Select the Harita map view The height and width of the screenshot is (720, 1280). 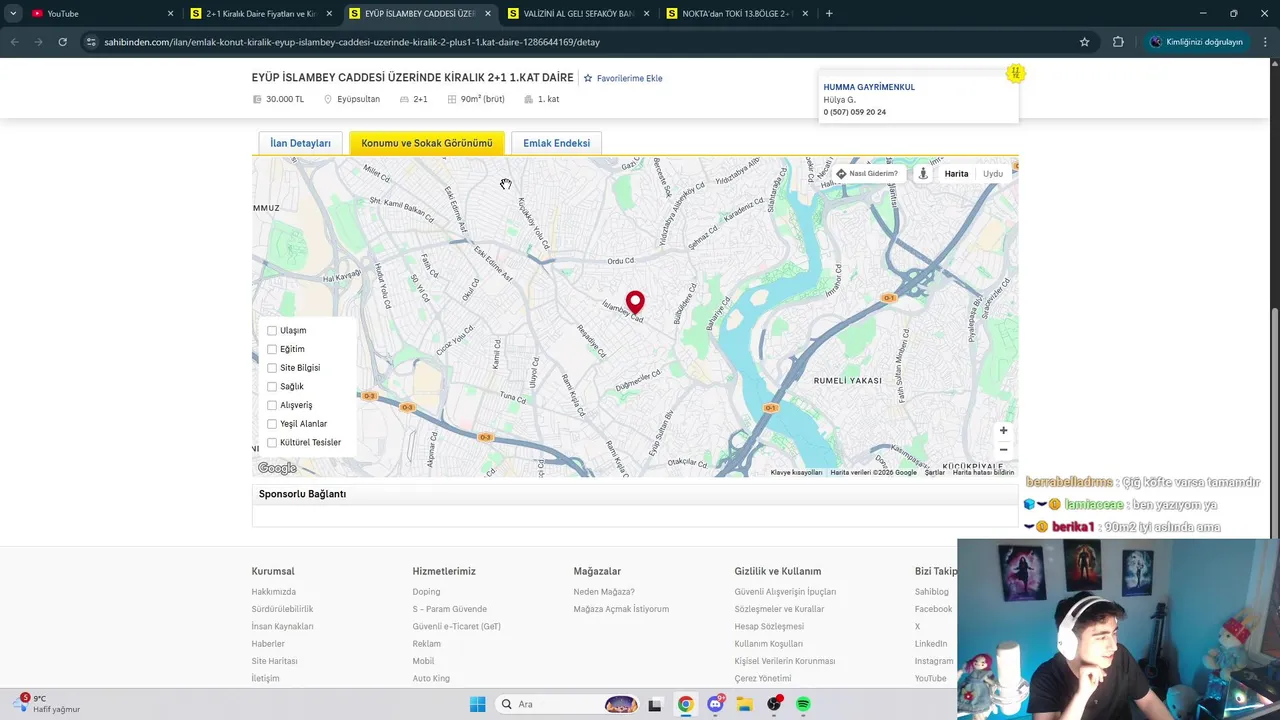956,174
